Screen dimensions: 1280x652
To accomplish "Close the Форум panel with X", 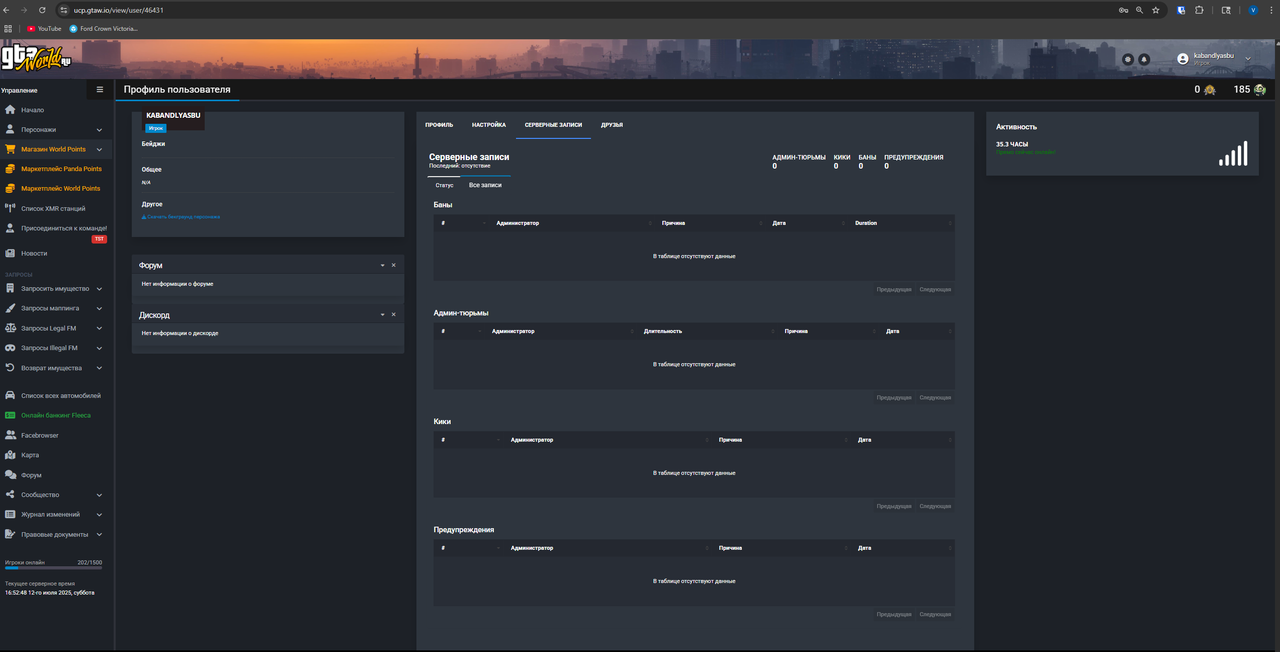I will pos(394,265).
